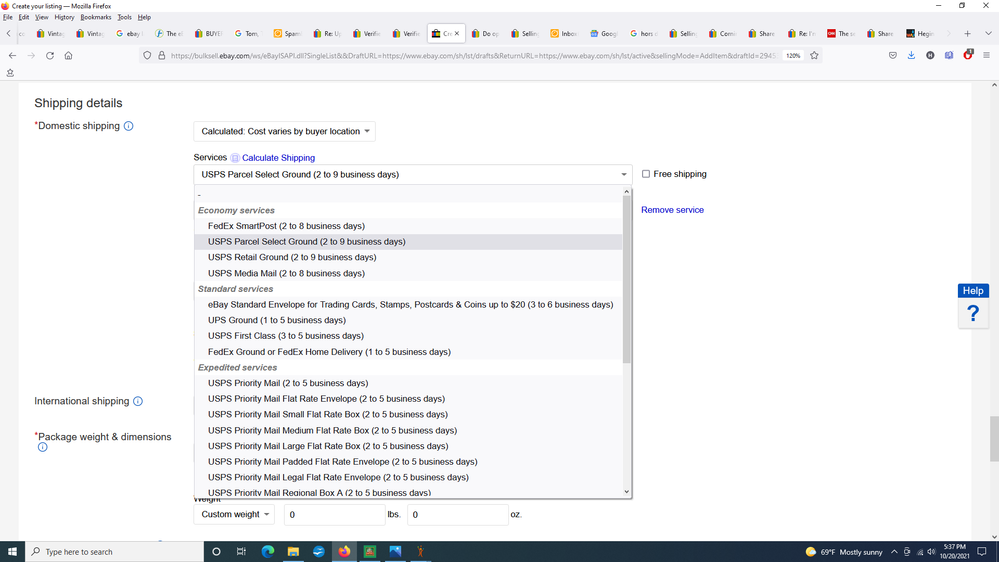Choose FedEx Ground or FedEx Home Delivery
999x562 pixels.
408,352
